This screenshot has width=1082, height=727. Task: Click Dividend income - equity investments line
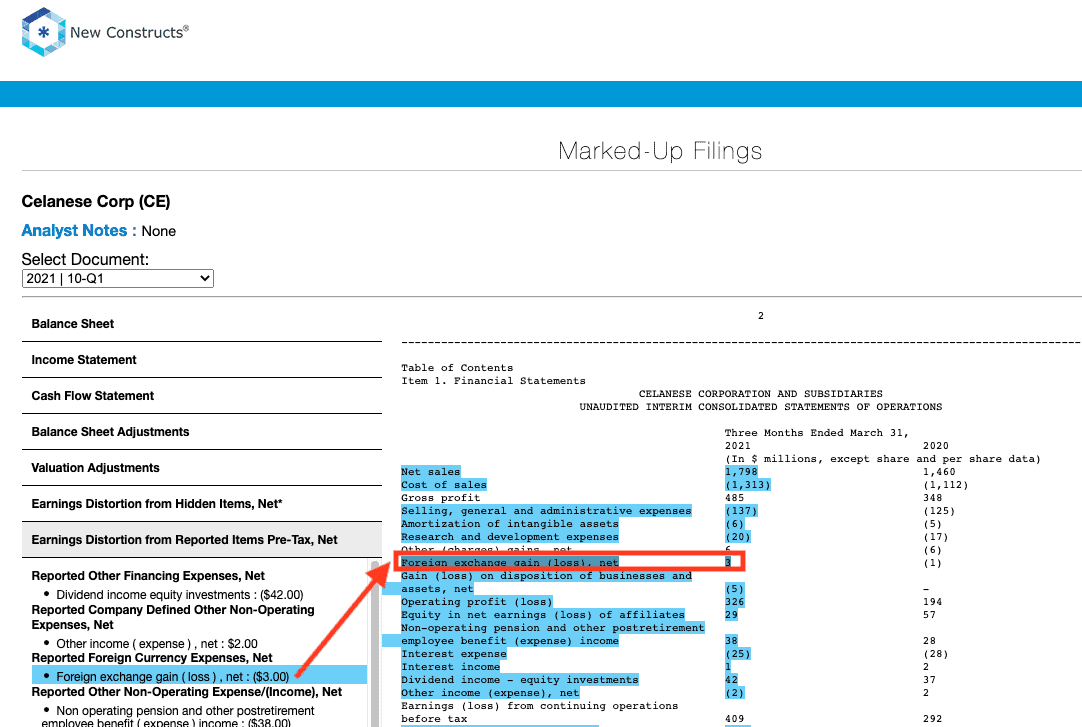pos(520,680)
